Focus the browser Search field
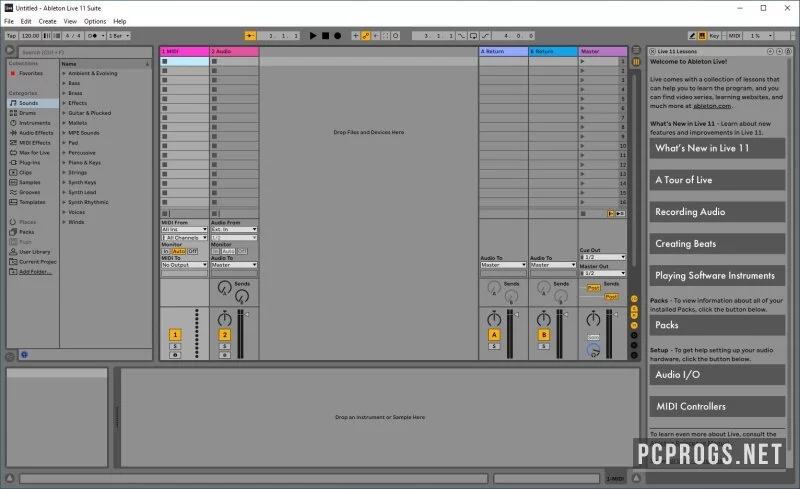 (85, 52)
